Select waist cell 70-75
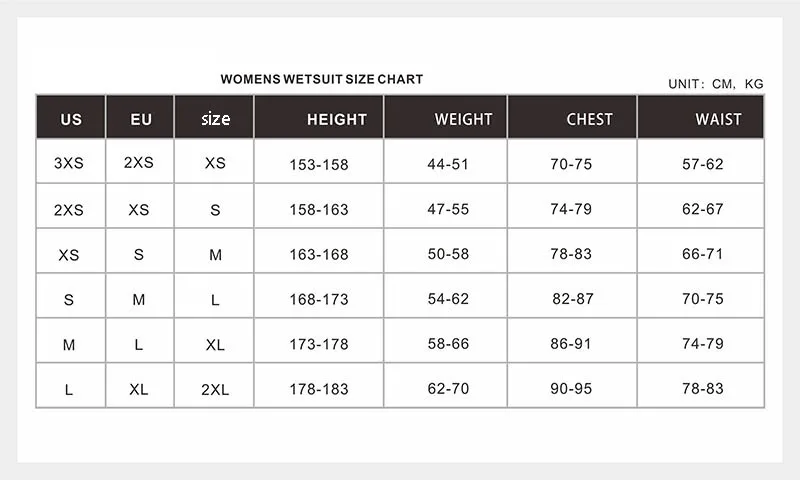This screenshot has width=800, height=480. pyautogui.click(x=701, y=296)
